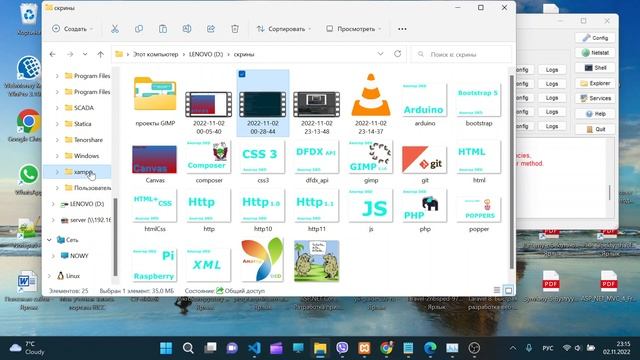Switch to large thumbnails view icon
Image resolution: width=640 pixels, height=360 pixels.
click(509, 290)
